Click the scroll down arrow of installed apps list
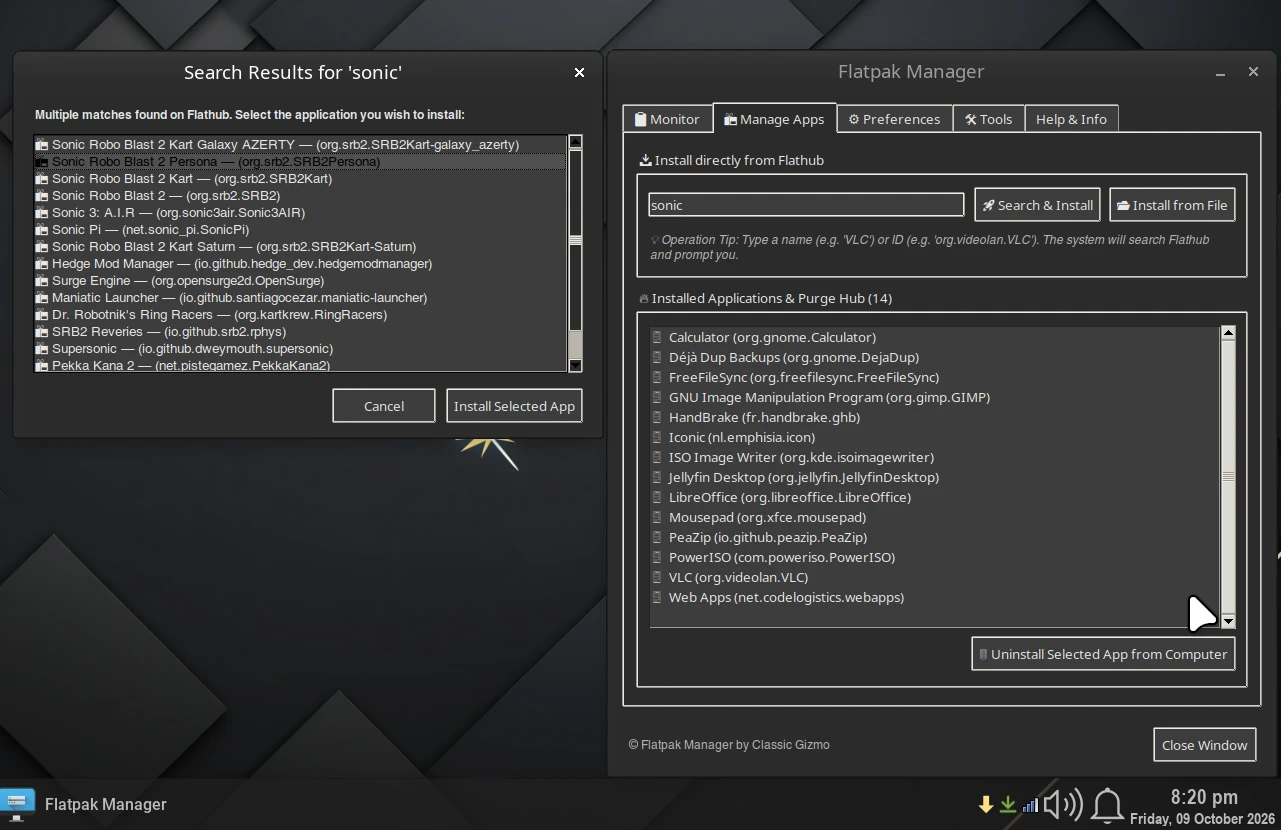The height and width of the screenshot is (830, 1281). 1228,621
